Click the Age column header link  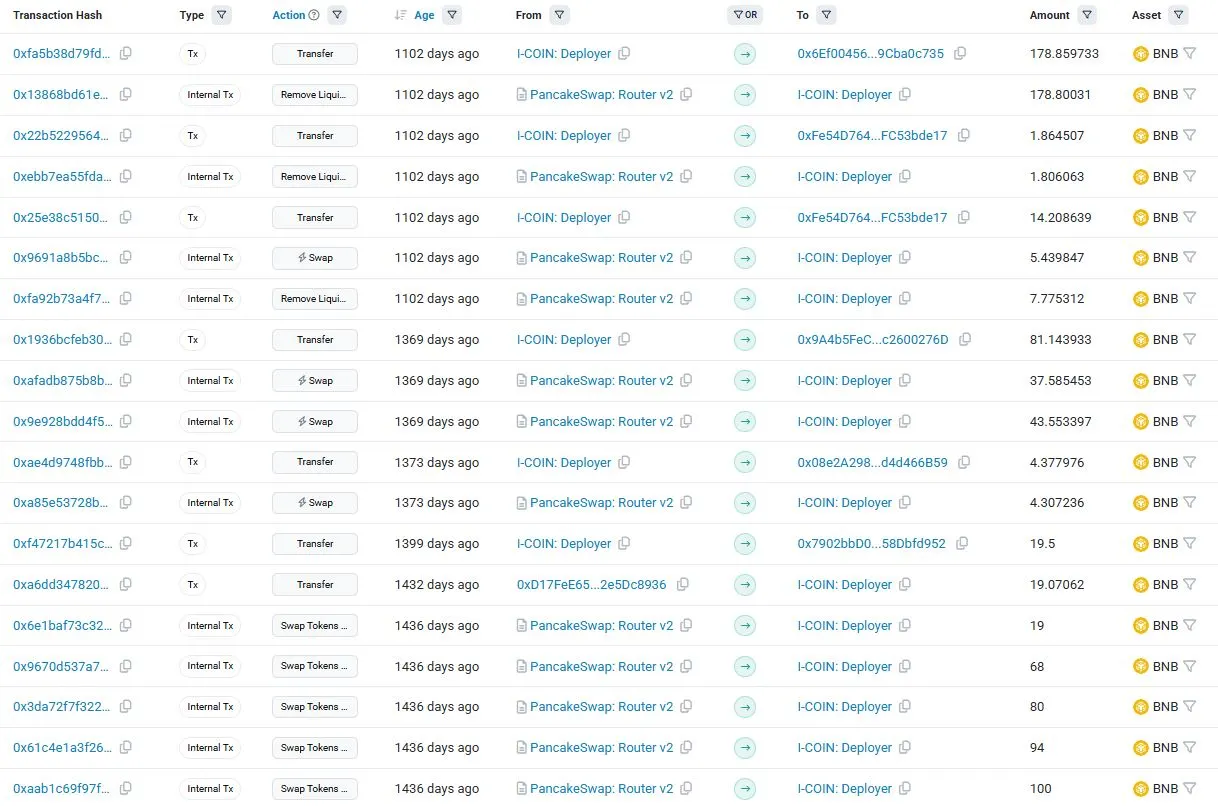tap(425, 16)
